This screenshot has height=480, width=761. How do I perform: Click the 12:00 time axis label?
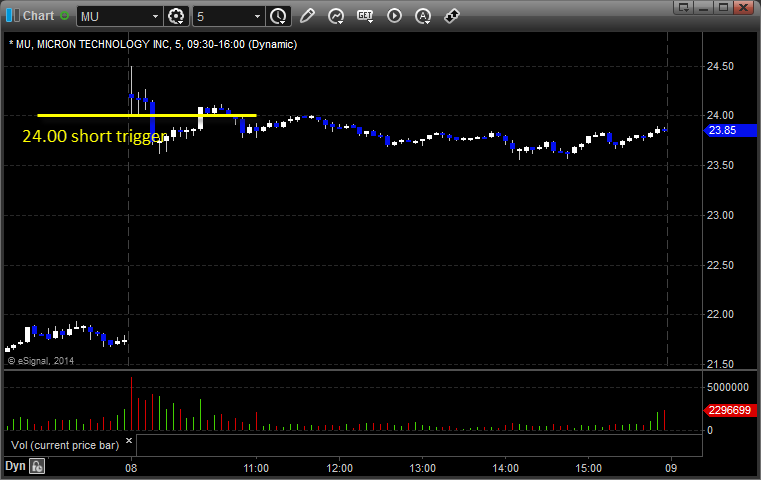coord(339,468)
